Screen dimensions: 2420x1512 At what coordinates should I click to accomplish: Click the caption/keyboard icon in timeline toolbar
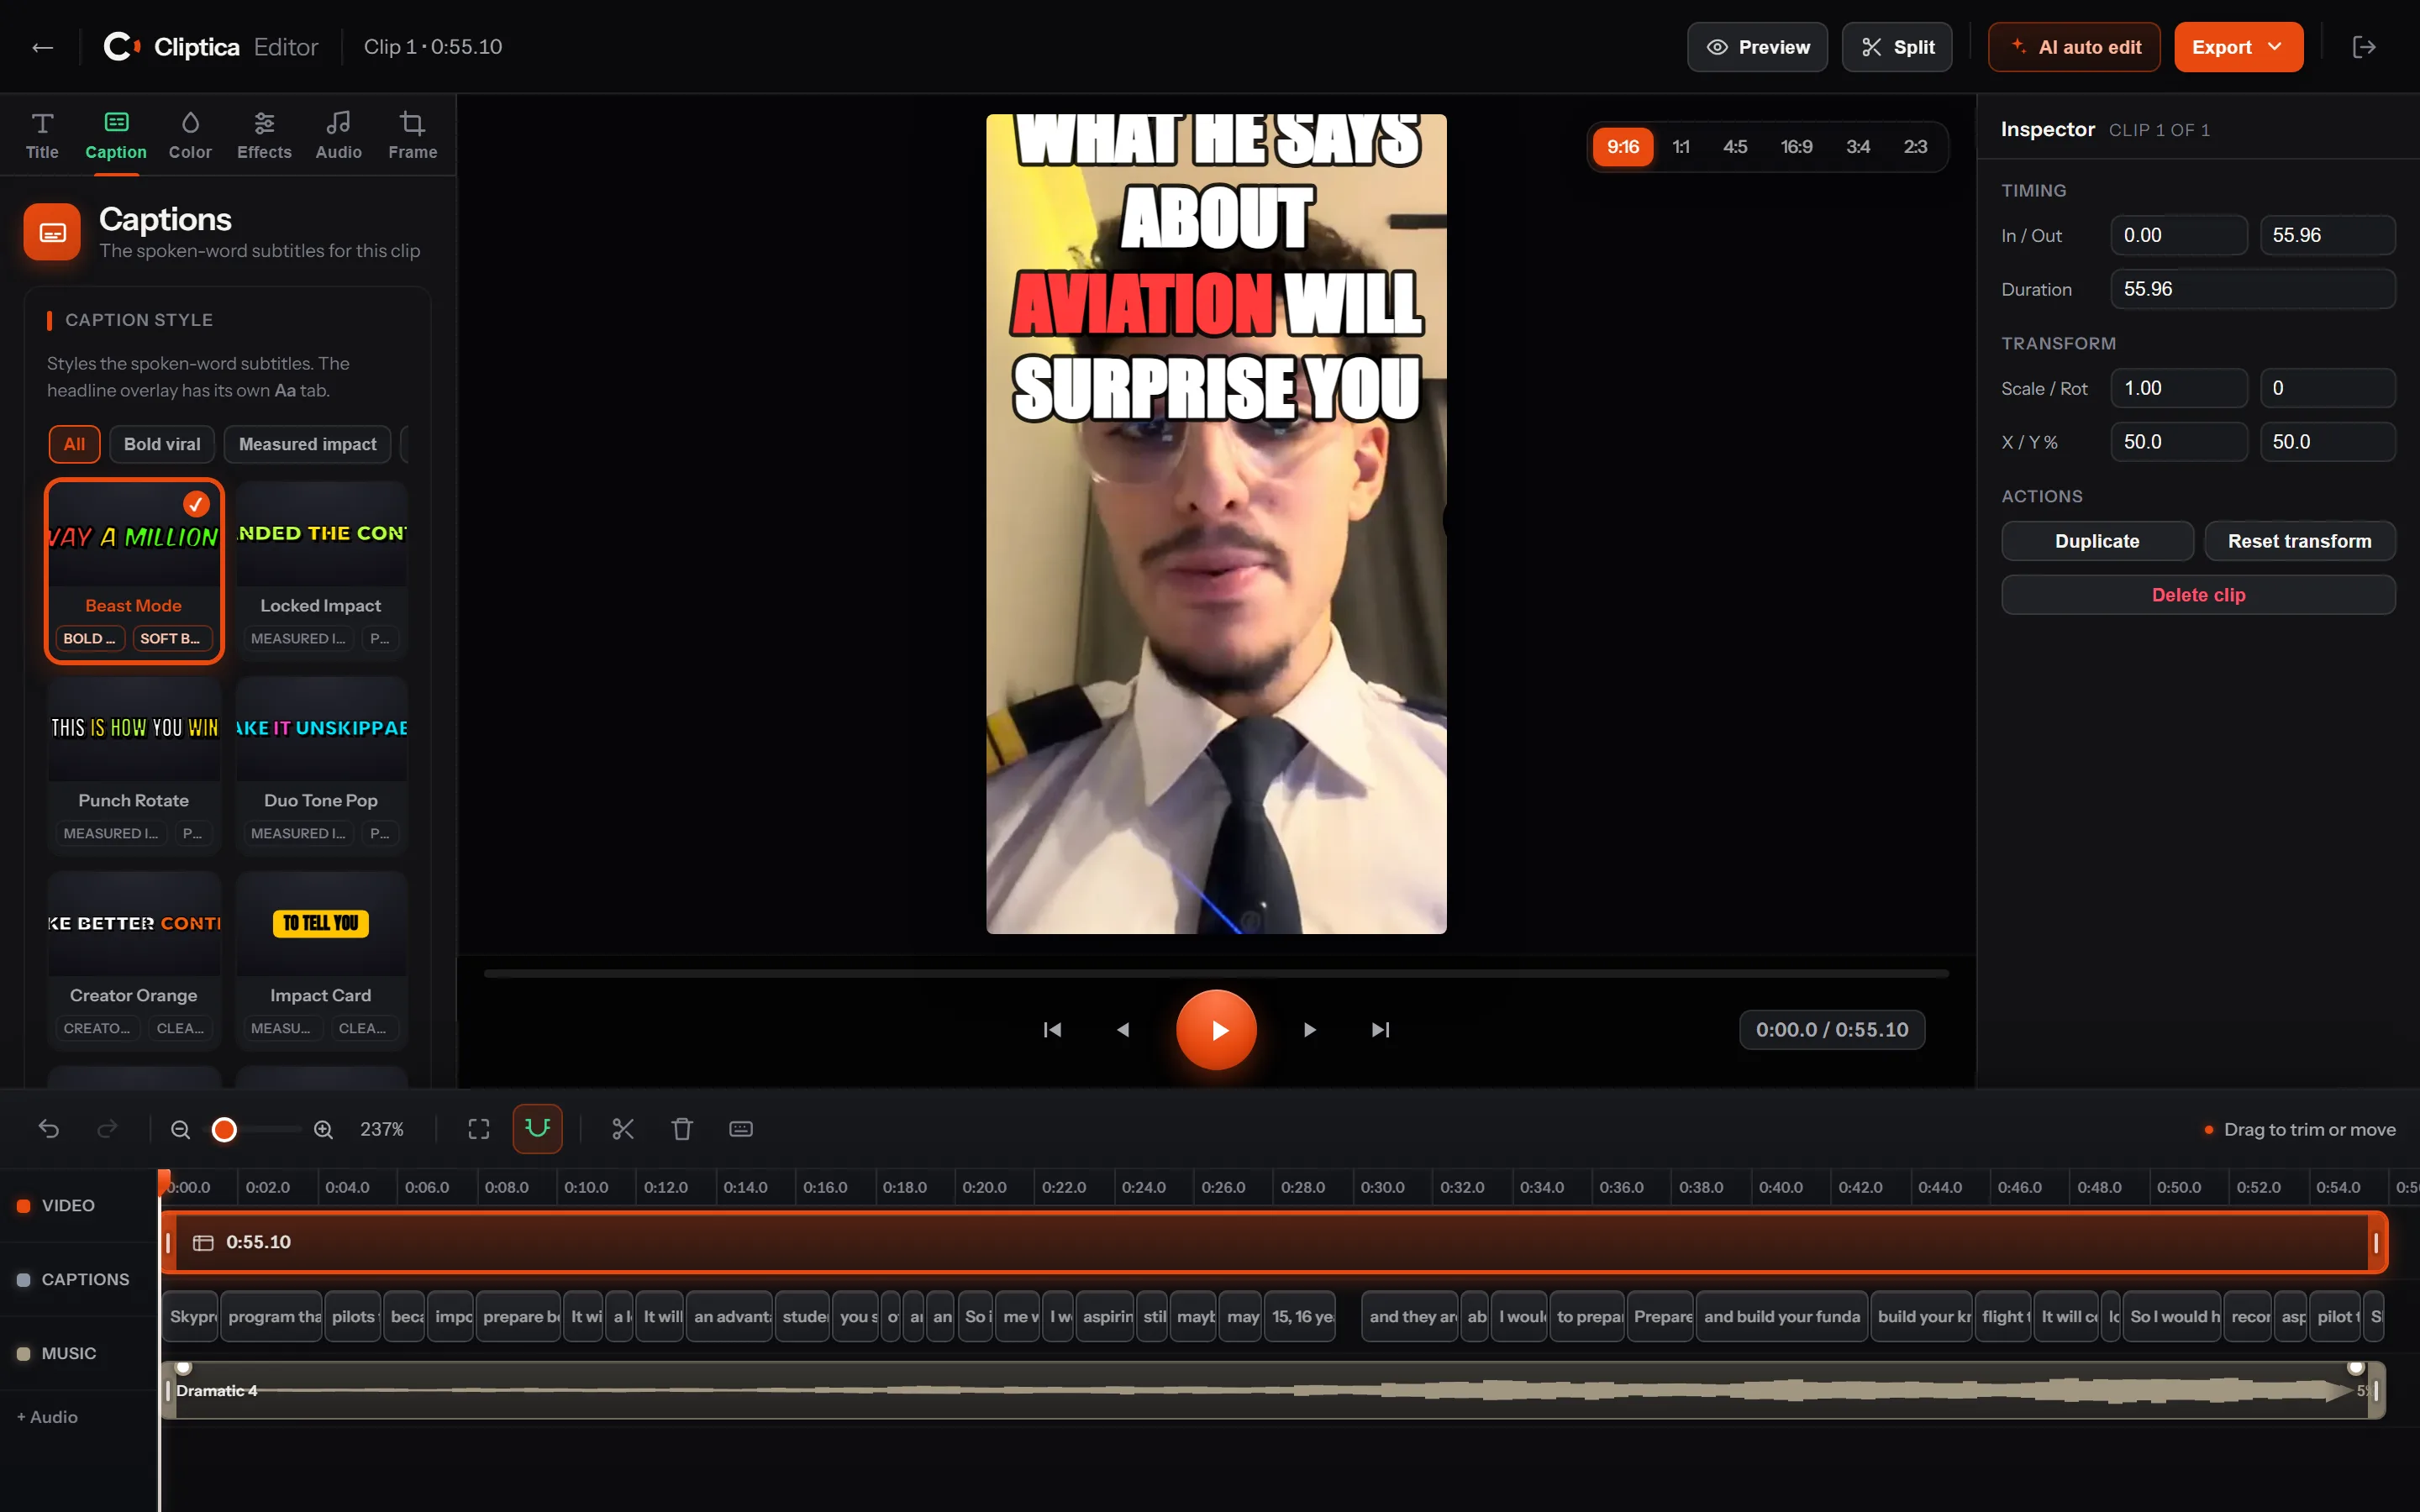tap(741, 1129)
